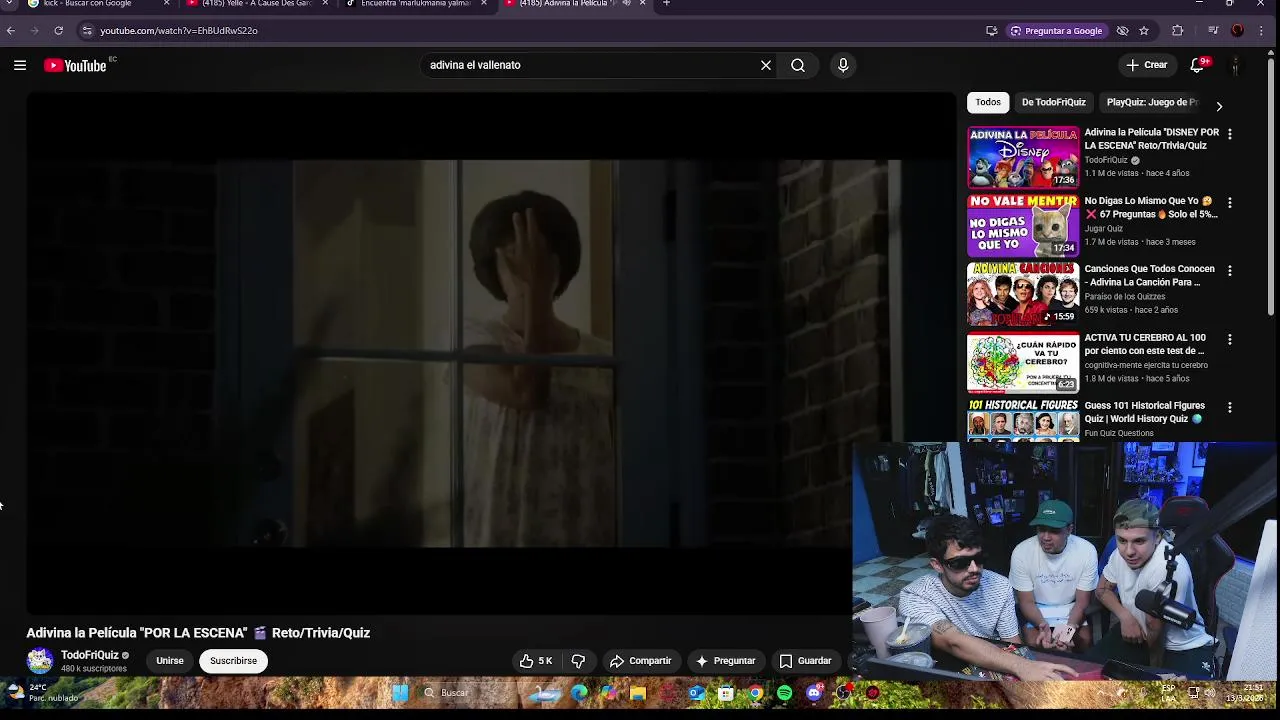Run the search with the magnifier button
The height and width of the screenshot is (720, 1280).
(x=798, y=65)
